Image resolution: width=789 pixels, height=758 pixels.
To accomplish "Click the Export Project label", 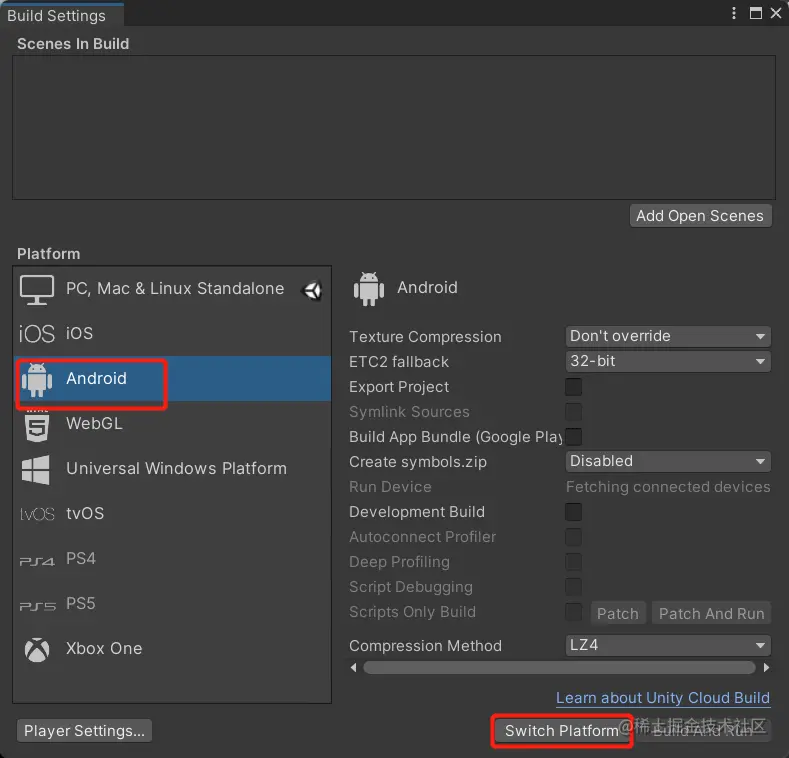I will click(x=399, y=387).
